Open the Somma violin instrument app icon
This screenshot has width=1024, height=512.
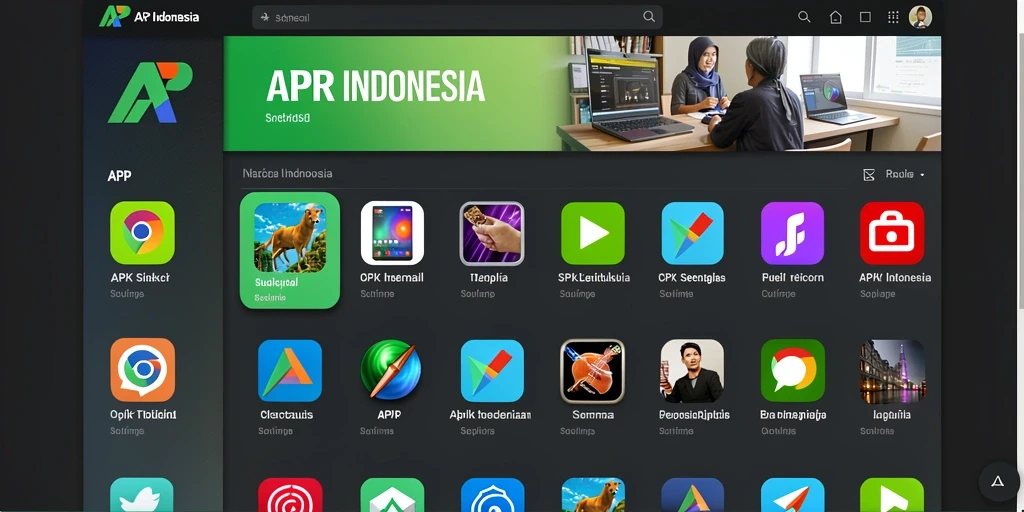(592, 370)
